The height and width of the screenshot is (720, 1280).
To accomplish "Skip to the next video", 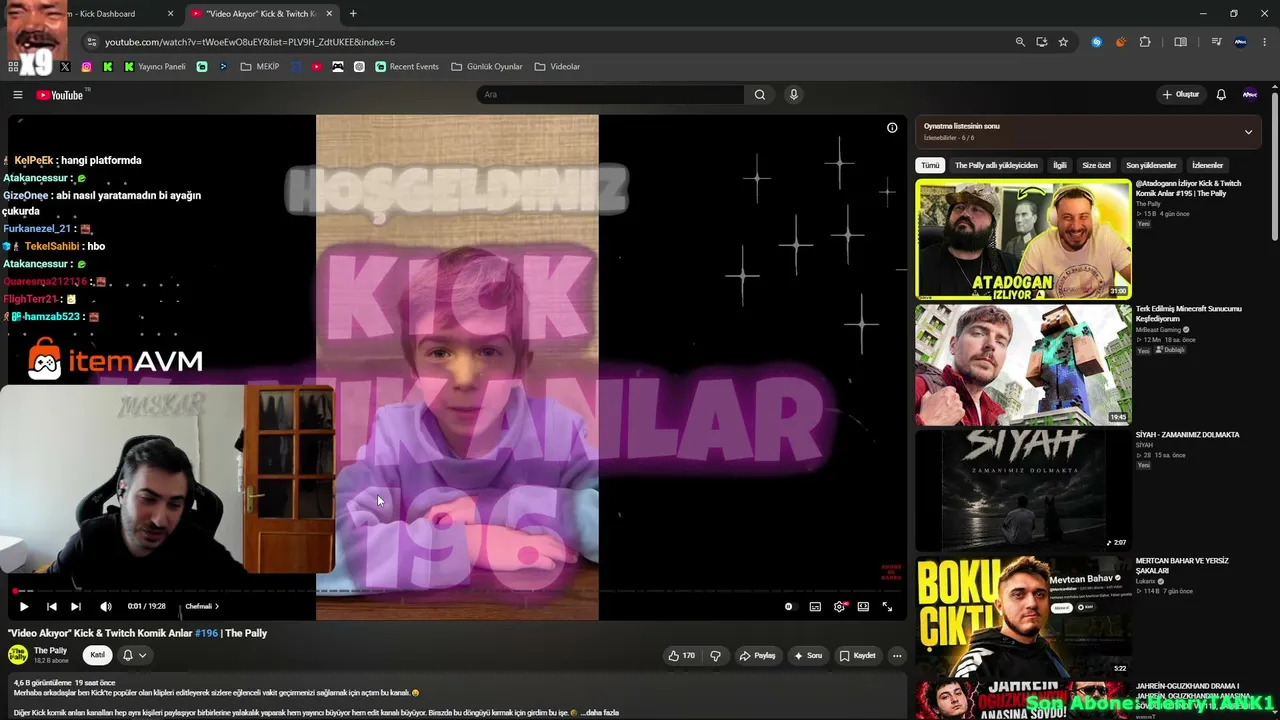I will [x=76, y=606].
